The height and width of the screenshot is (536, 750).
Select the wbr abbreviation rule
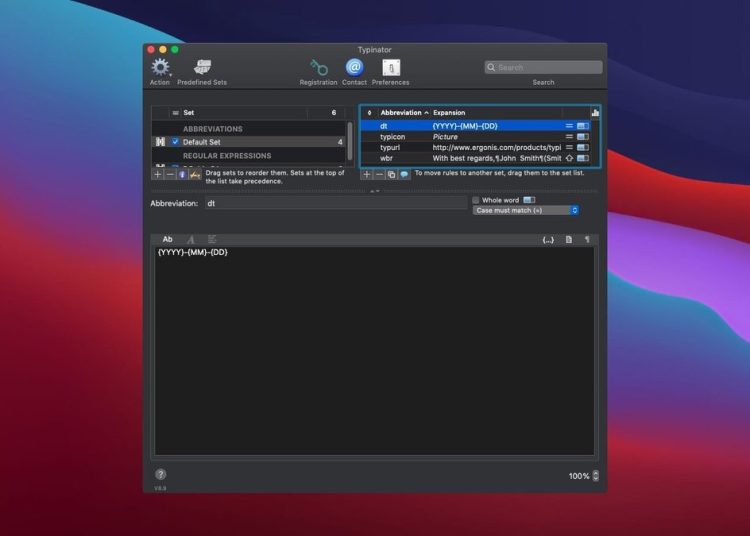tap(387, 158)
